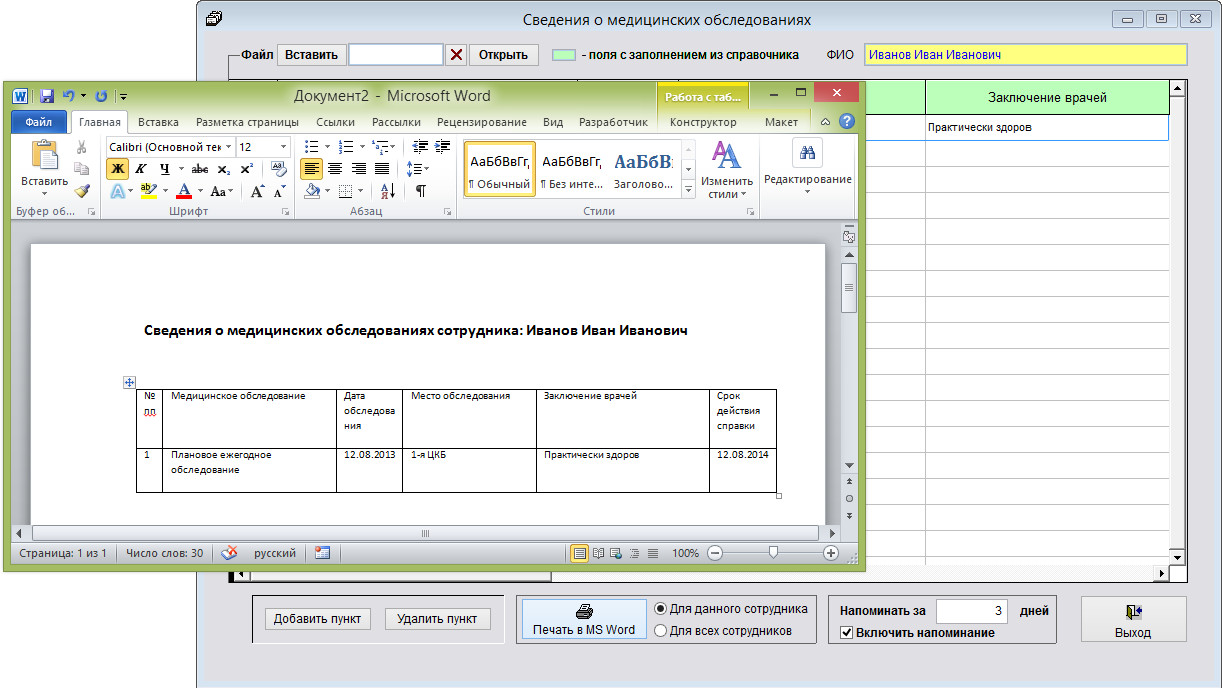This screenshot has height=688, width=1222.
Task: Click the red X clear file icon
Action: [456, 55]
